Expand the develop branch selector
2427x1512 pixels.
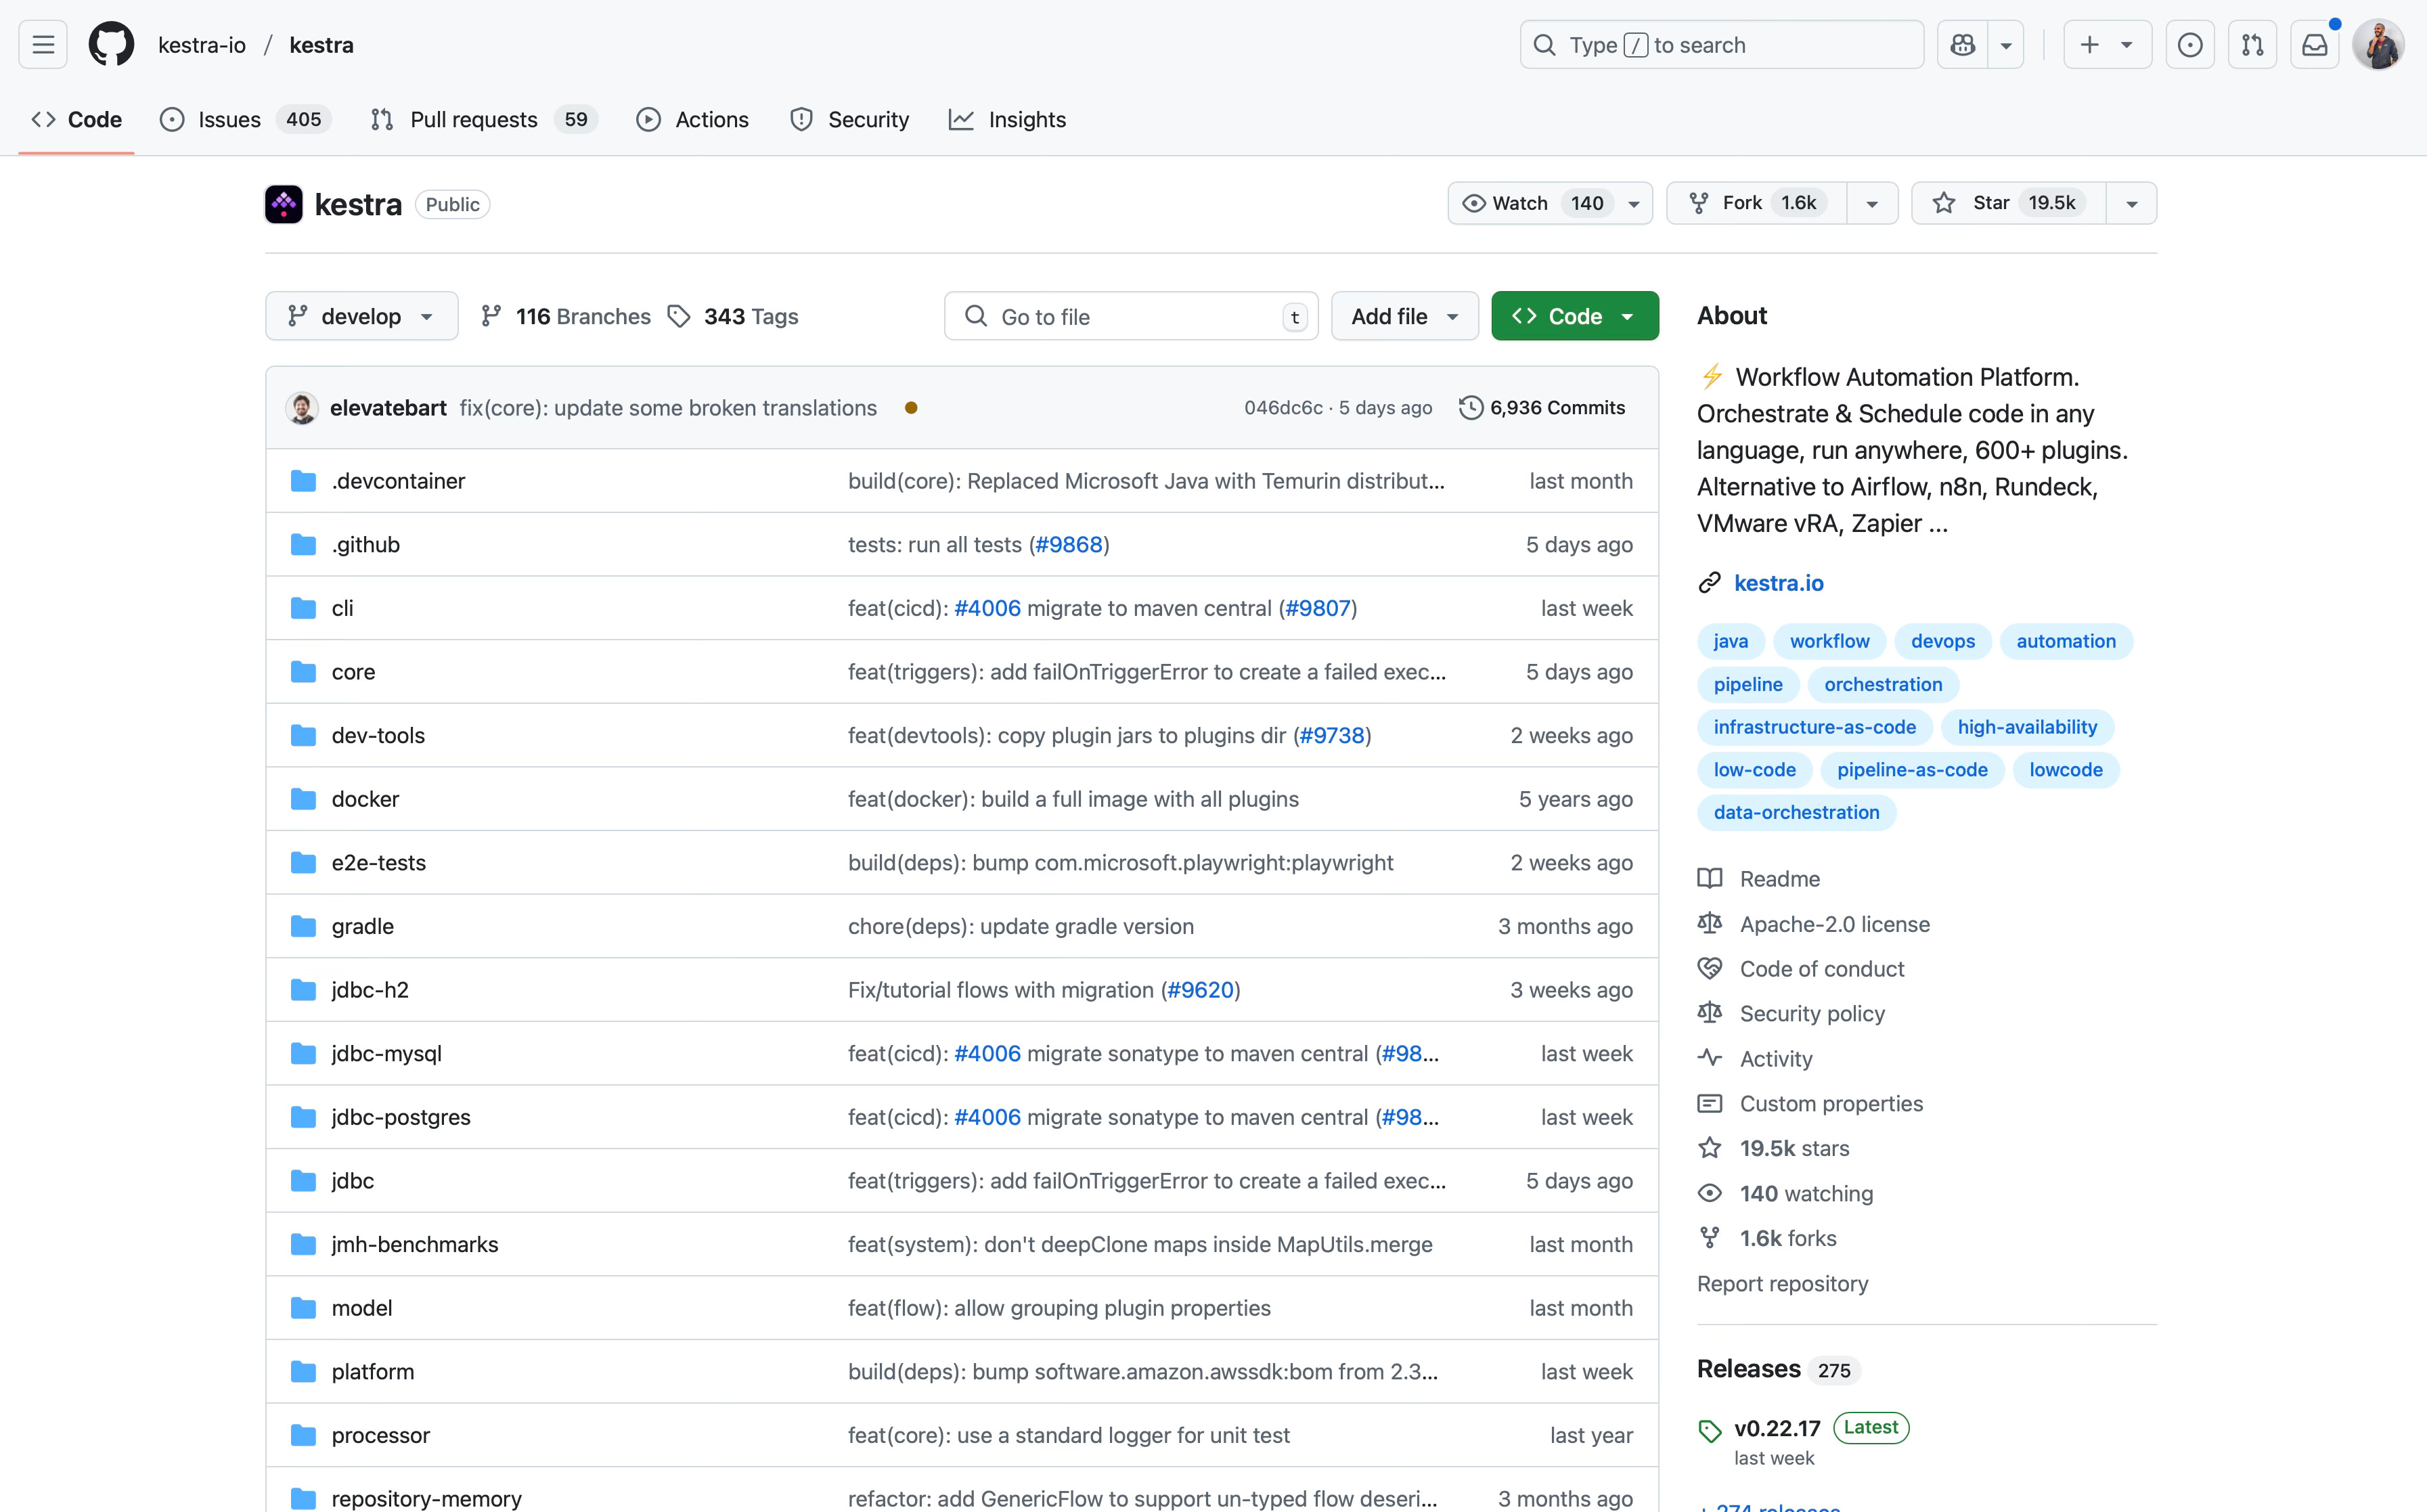pyautogui.click(x=361, y=316)
